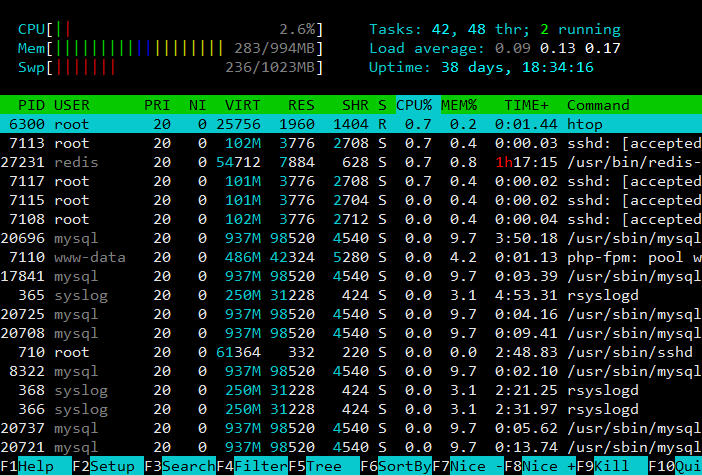702x476 pixels.
Task: Select www-data php-fpm row PID 7110
Action: [x=351, y=257]
